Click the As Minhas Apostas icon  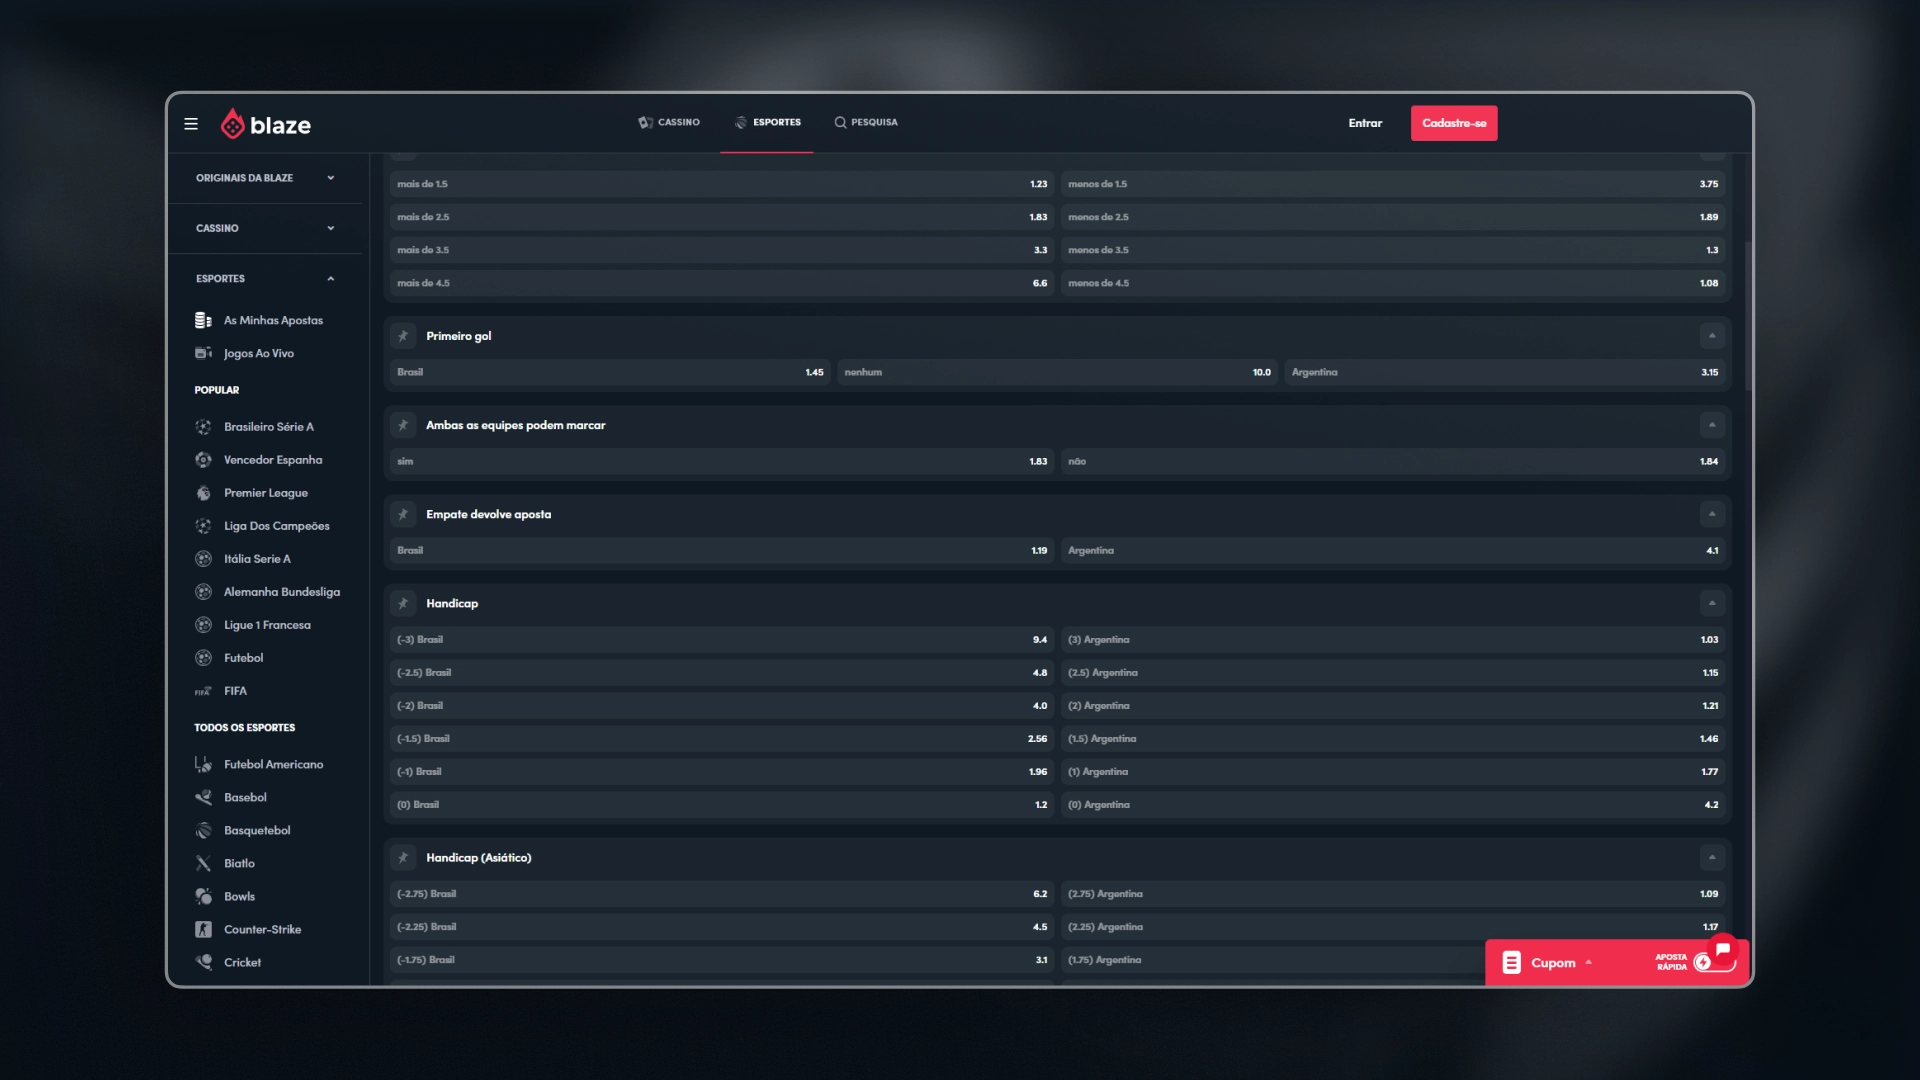(x=203, y=320)
